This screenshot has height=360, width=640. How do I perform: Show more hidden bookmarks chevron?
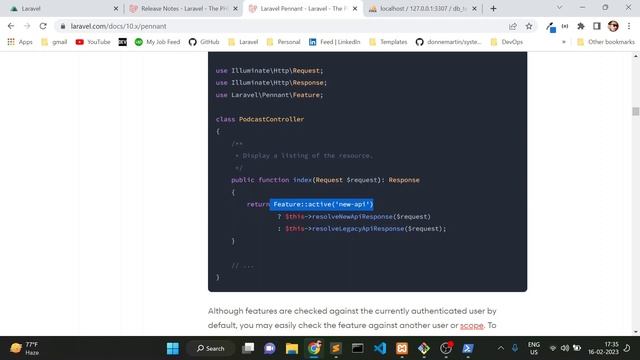564,42
